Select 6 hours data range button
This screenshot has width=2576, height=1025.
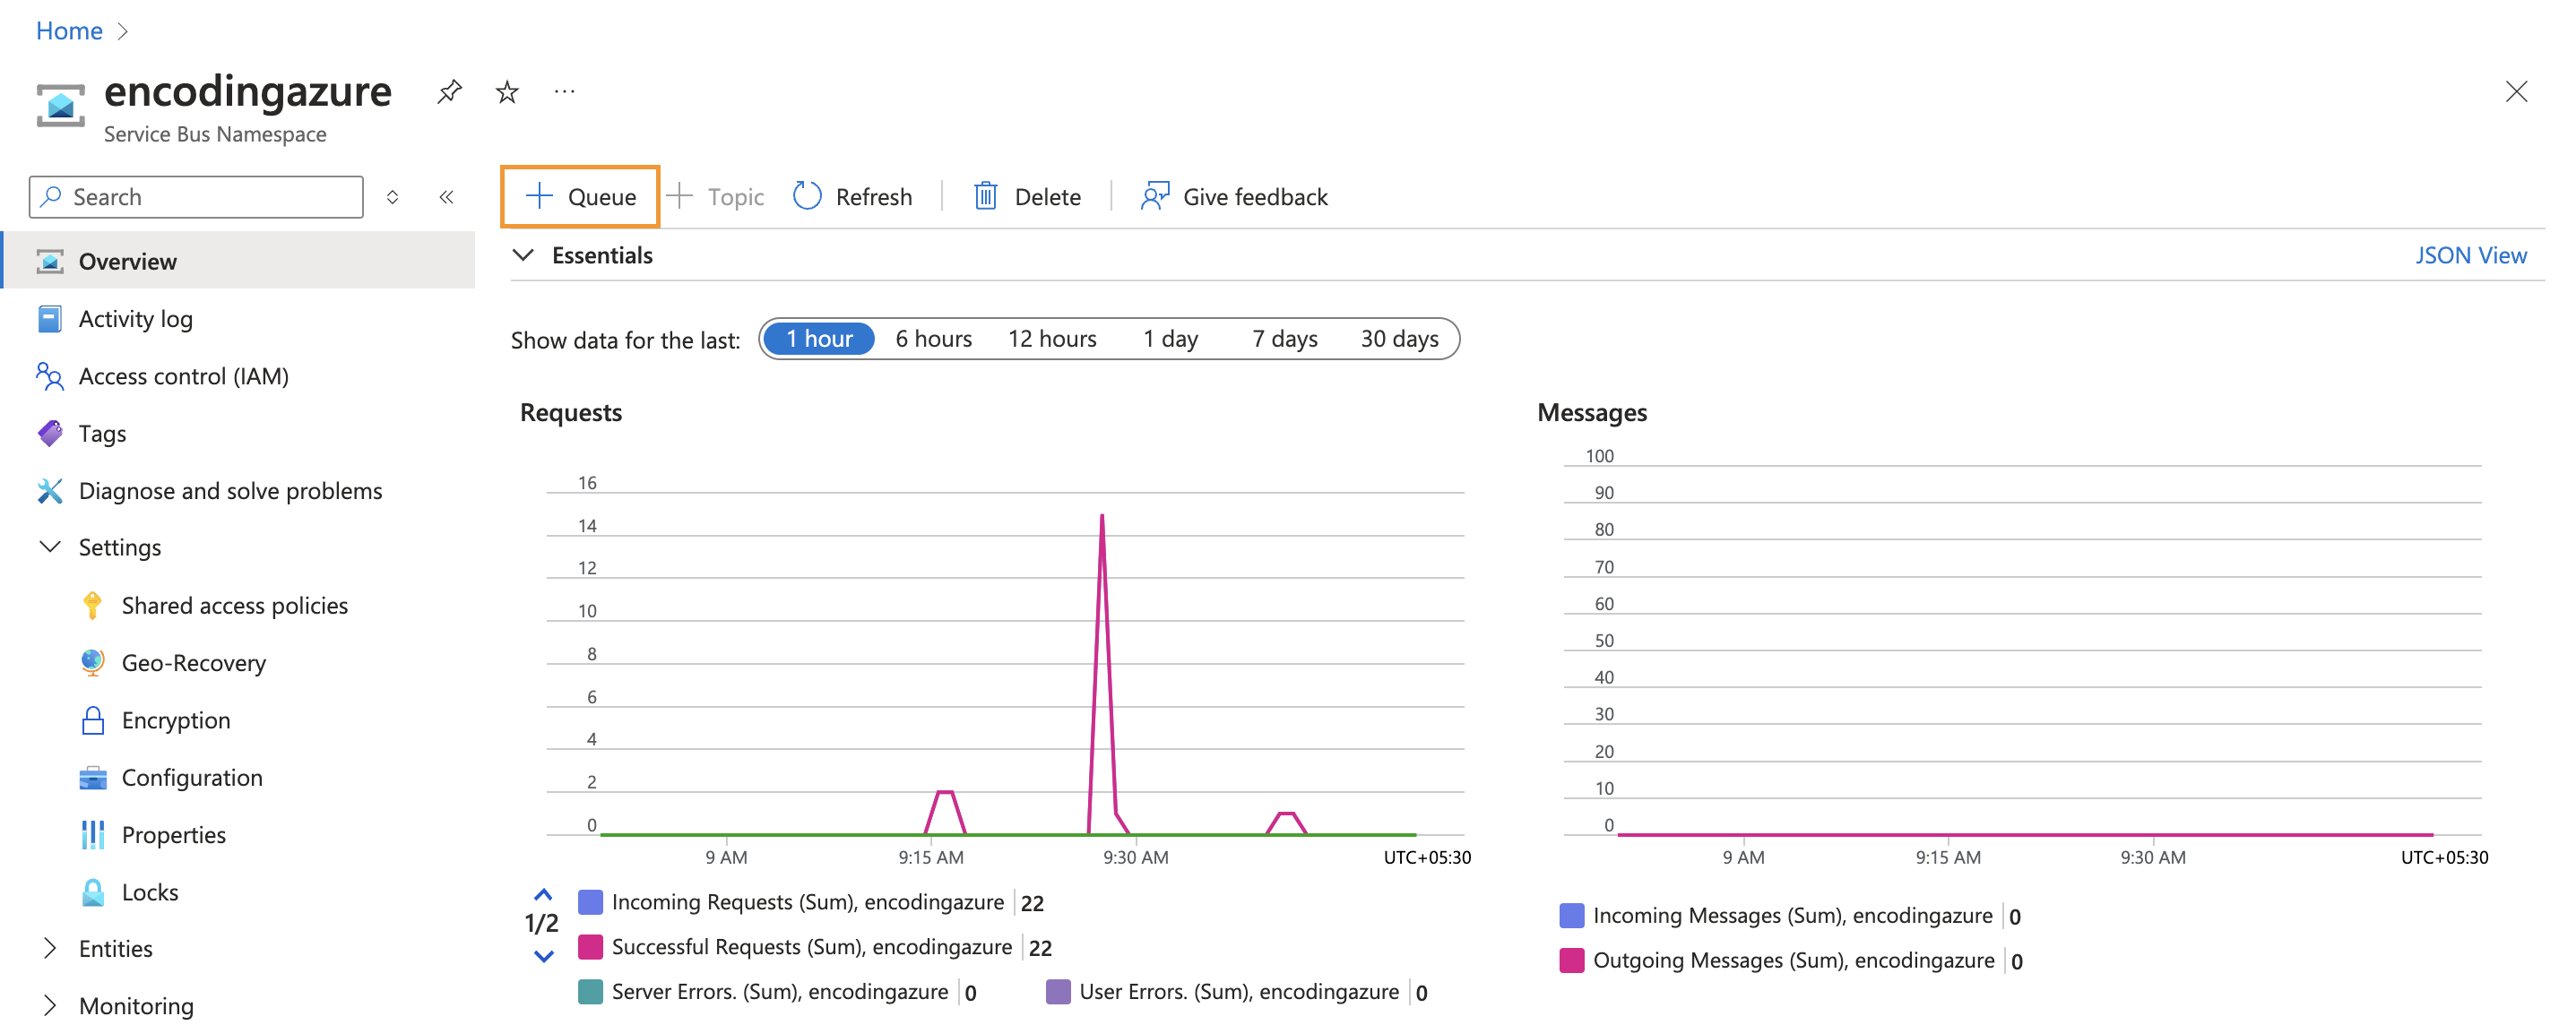click(929, 339)
